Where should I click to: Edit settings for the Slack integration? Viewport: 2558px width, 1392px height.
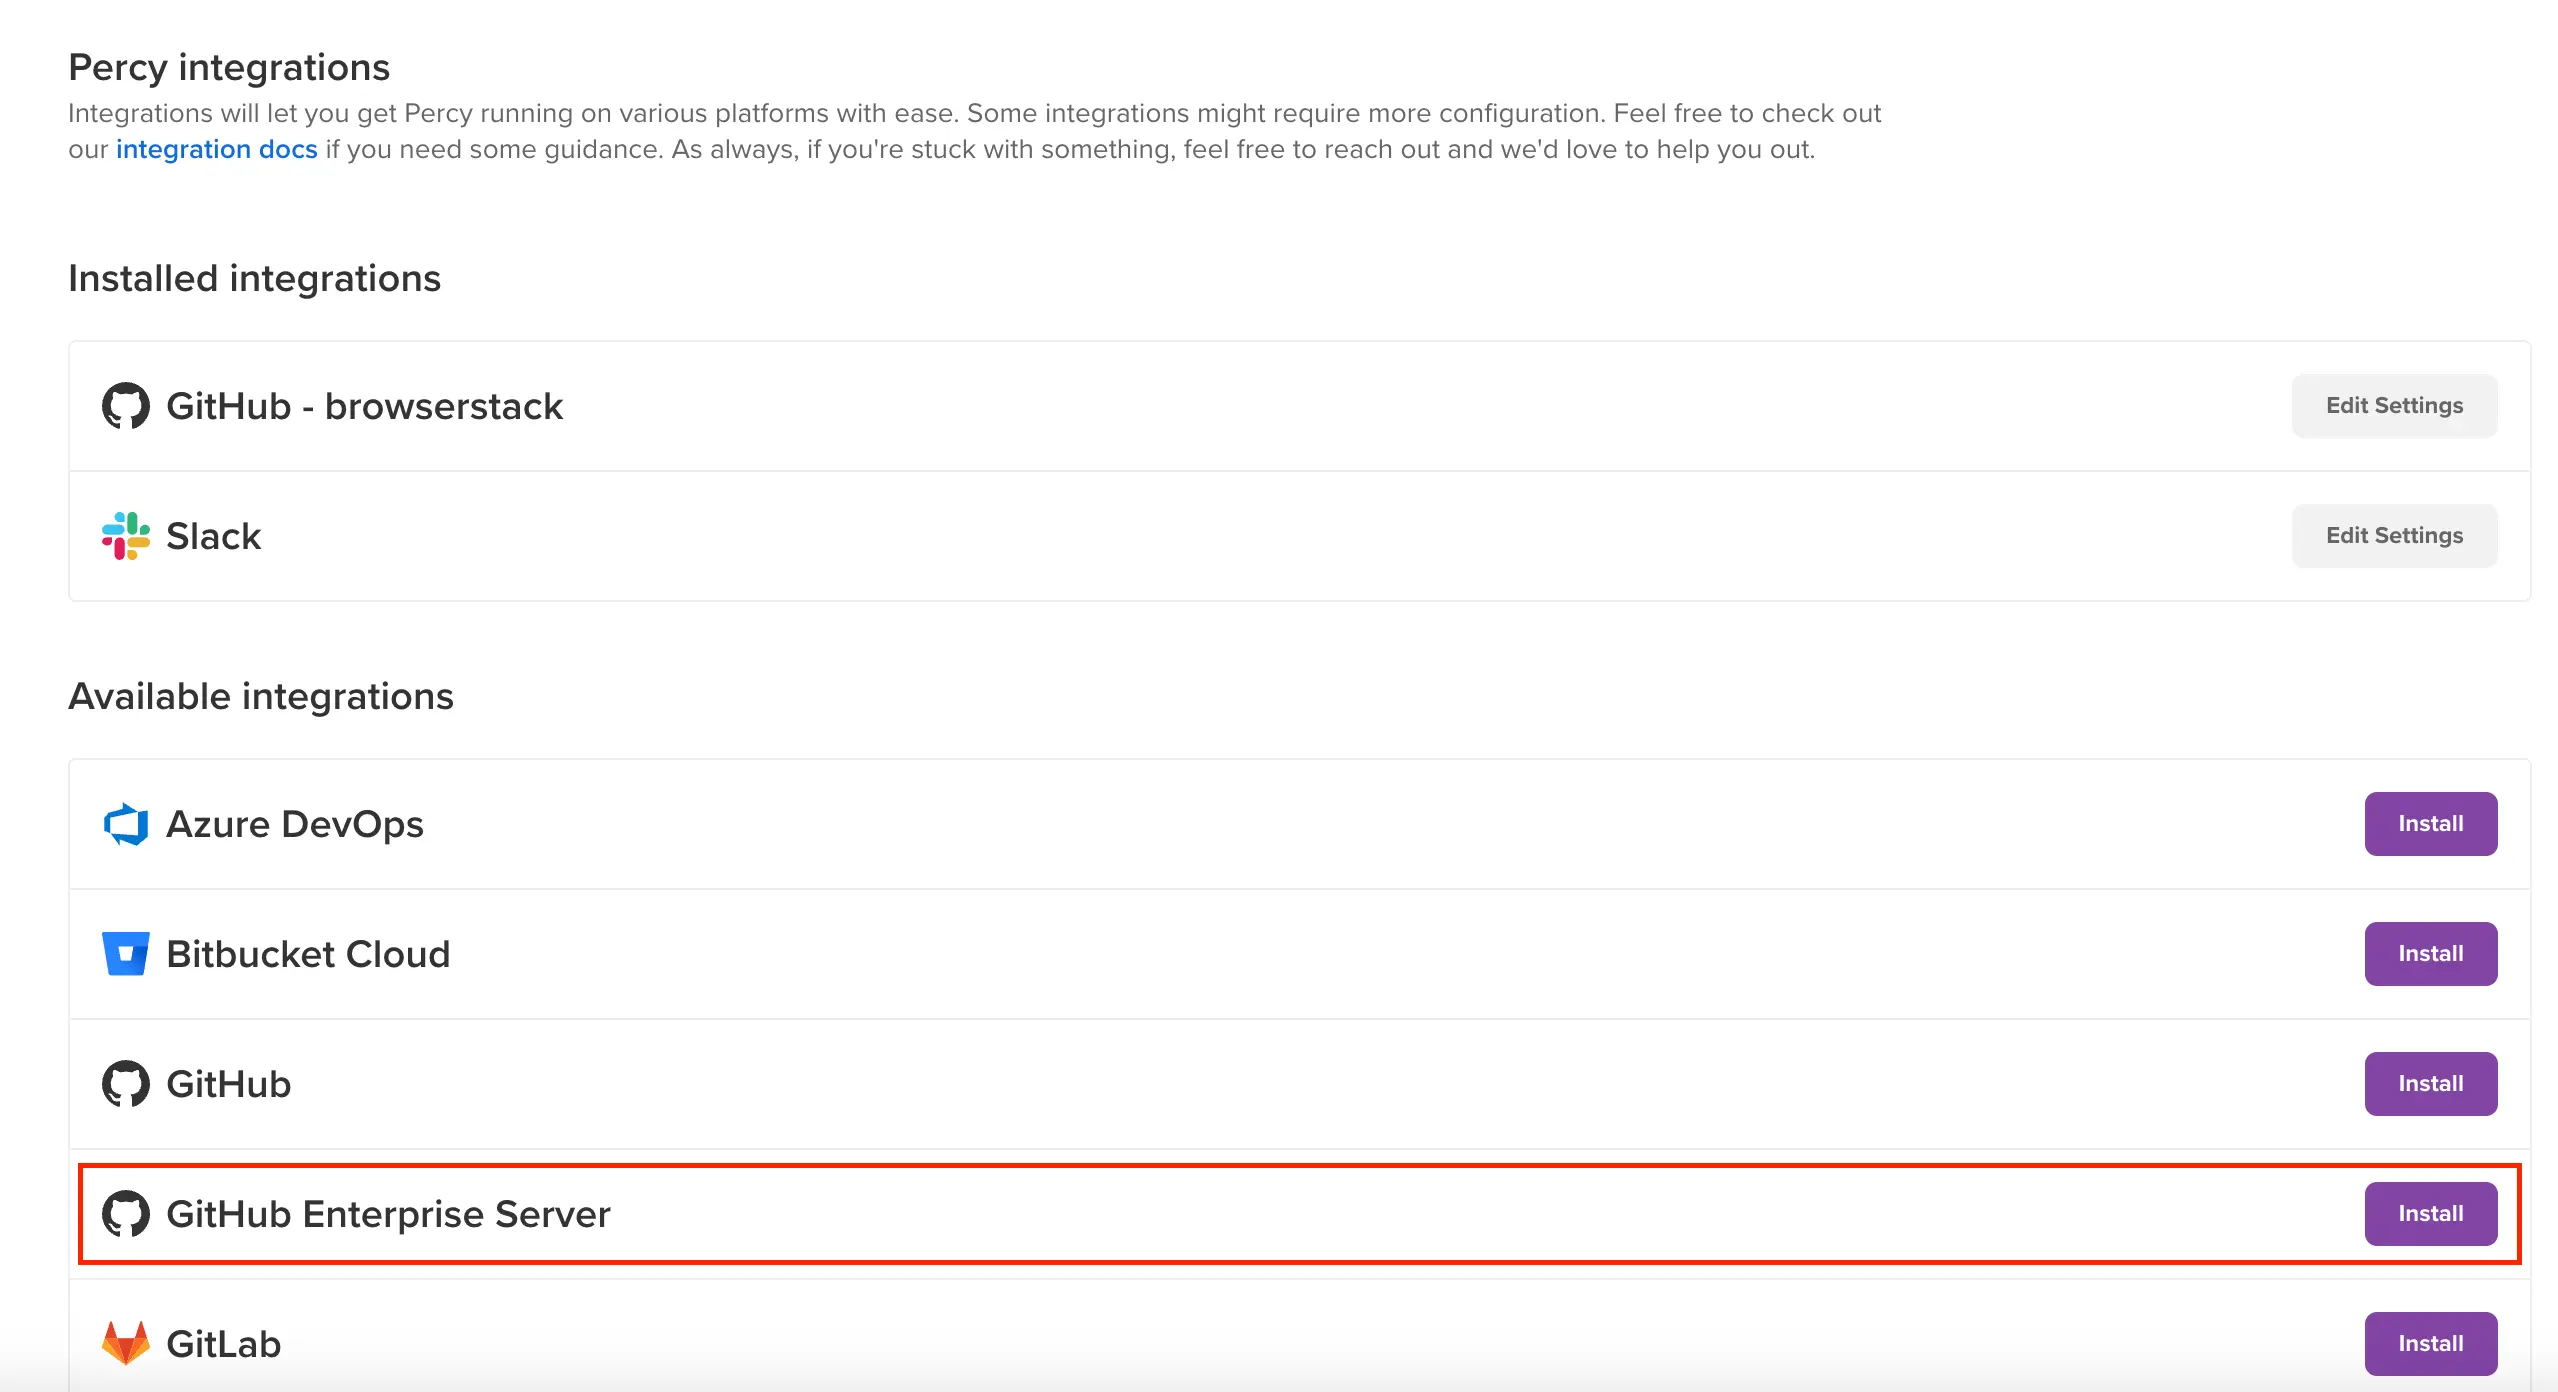tap(2394, 536)
